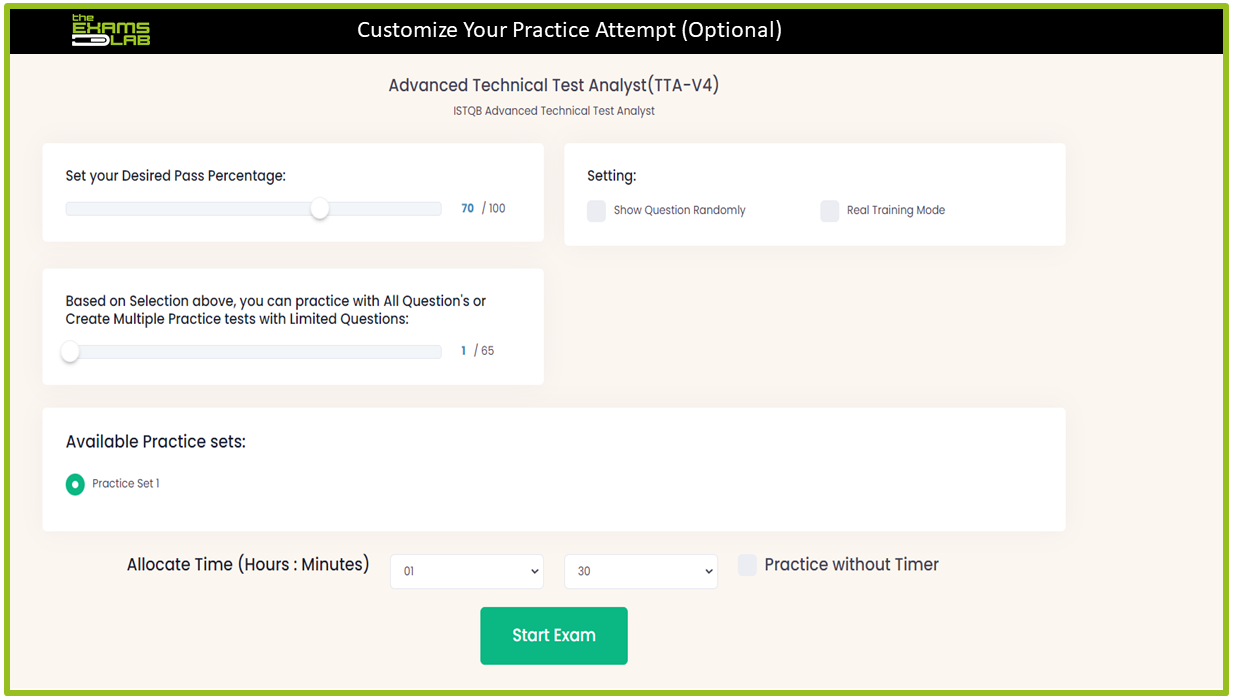Click the Advanced Technical Test Analyst title

(553, 85)
